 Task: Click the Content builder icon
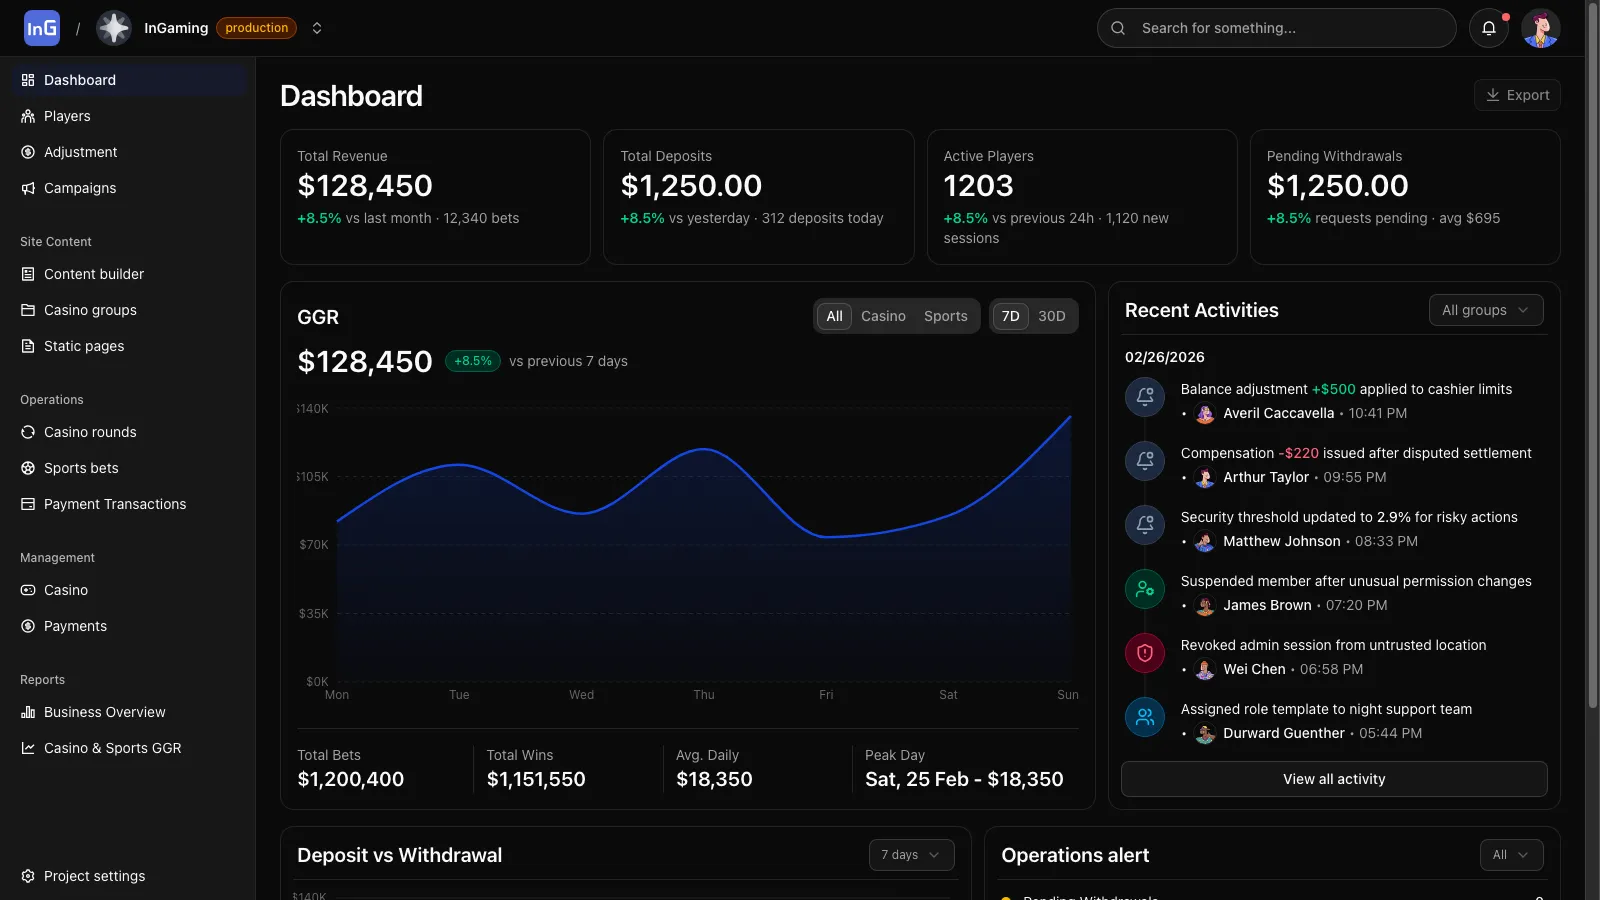coord(28,274)
